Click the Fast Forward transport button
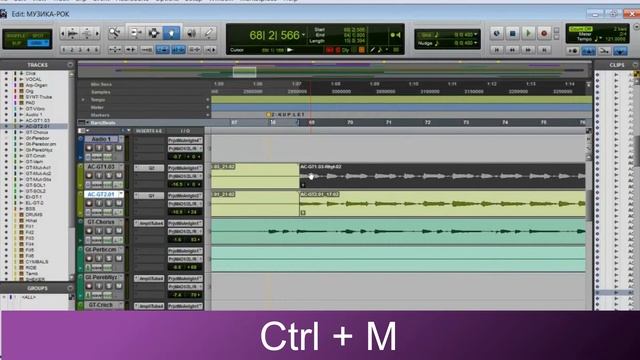Screen dimensions: 640x360 point(528,50)
